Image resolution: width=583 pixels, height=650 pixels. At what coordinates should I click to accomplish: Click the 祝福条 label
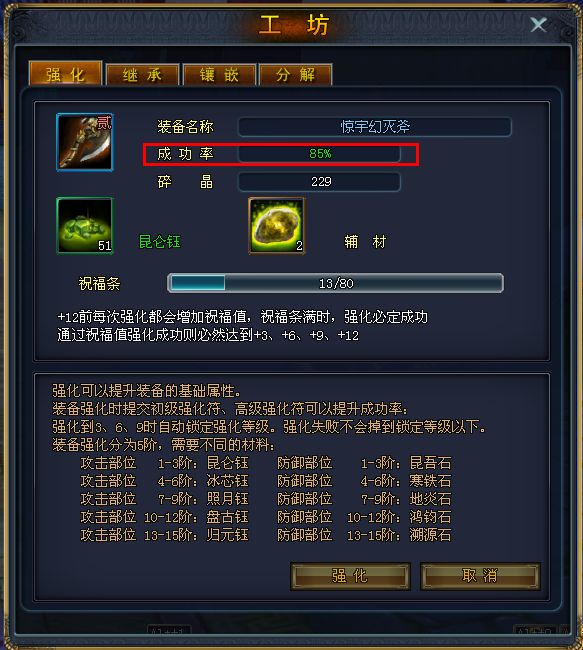(x=100, y=284)
